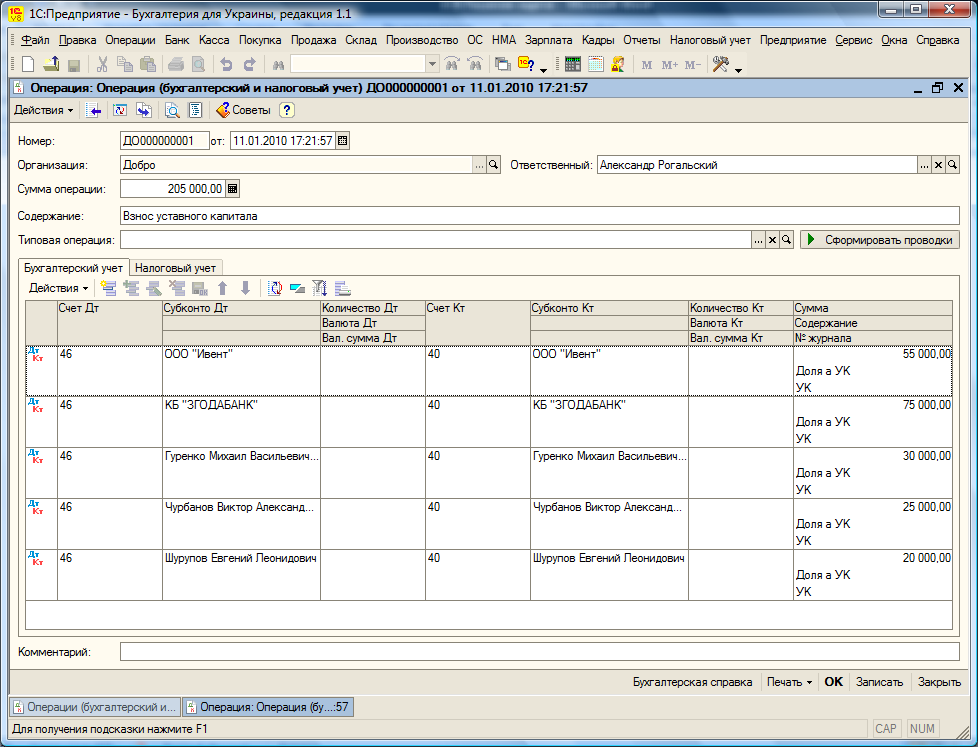This screenshot has width=978, height=747.
Task: Click into the Содержание input field
Action: click(x=540, y=216)
